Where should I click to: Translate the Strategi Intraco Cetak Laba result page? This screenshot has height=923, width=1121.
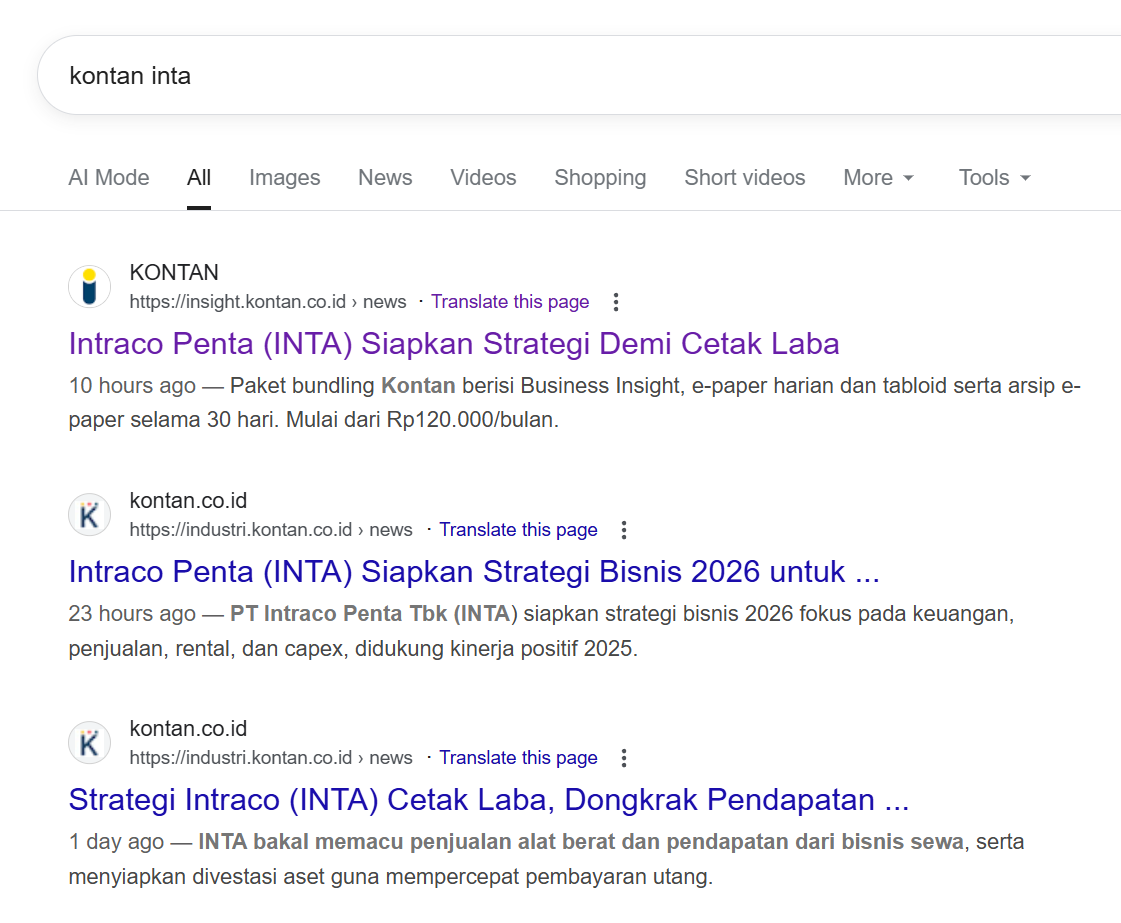click(x=518, y=758)
